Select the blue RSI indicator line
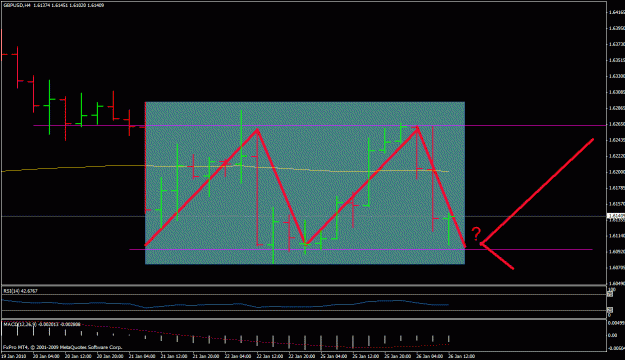The image size is (625, 360). [x=225, y=304]
